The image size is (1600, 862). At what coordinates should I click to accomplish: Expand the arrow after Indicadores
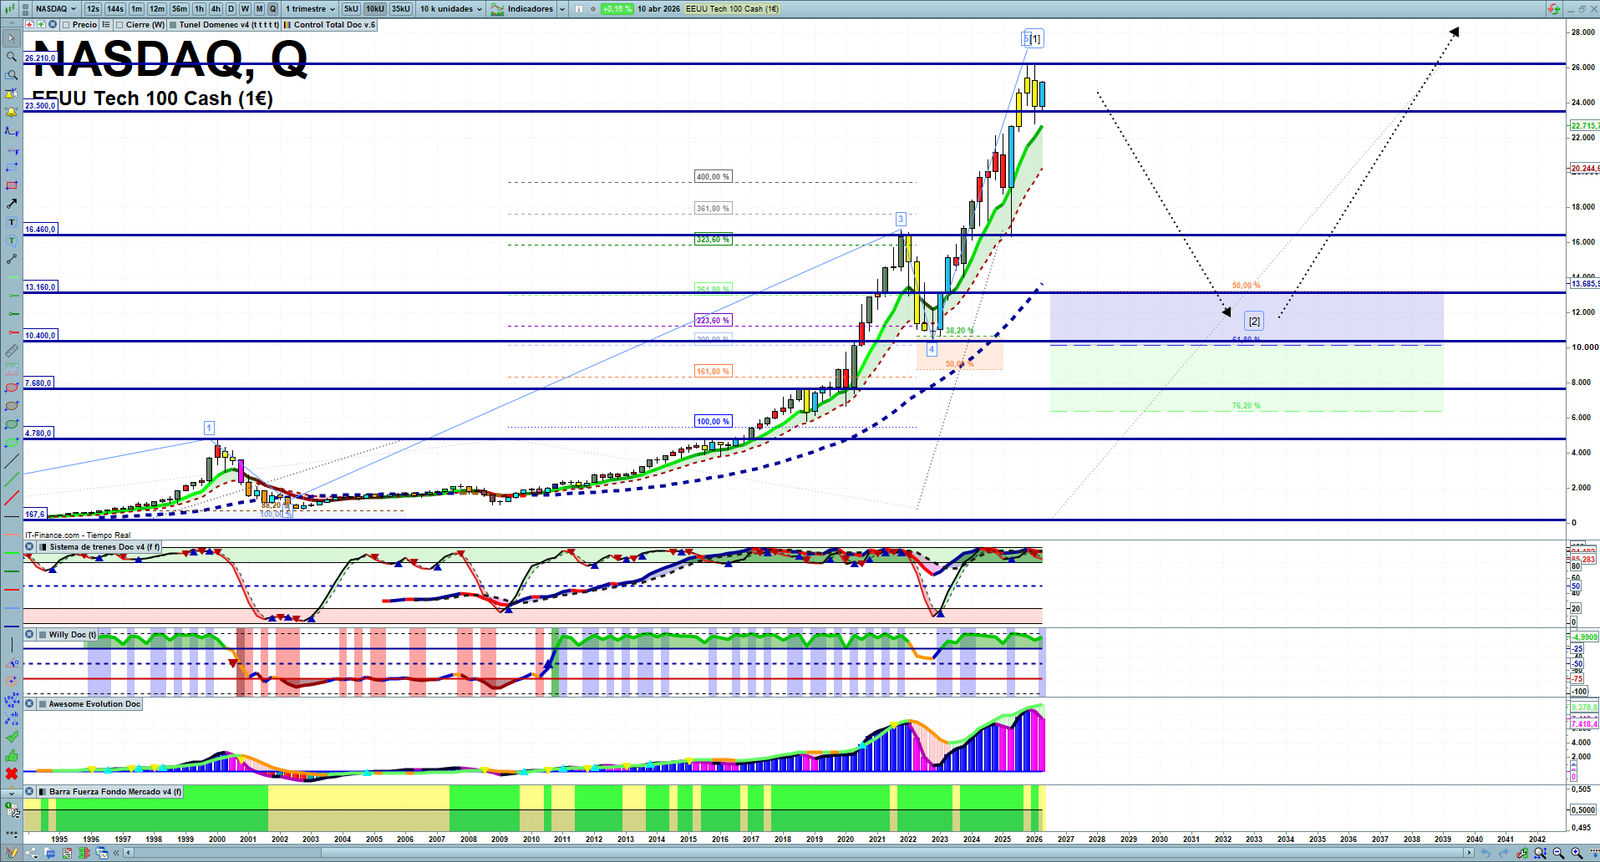click(562, 9)
